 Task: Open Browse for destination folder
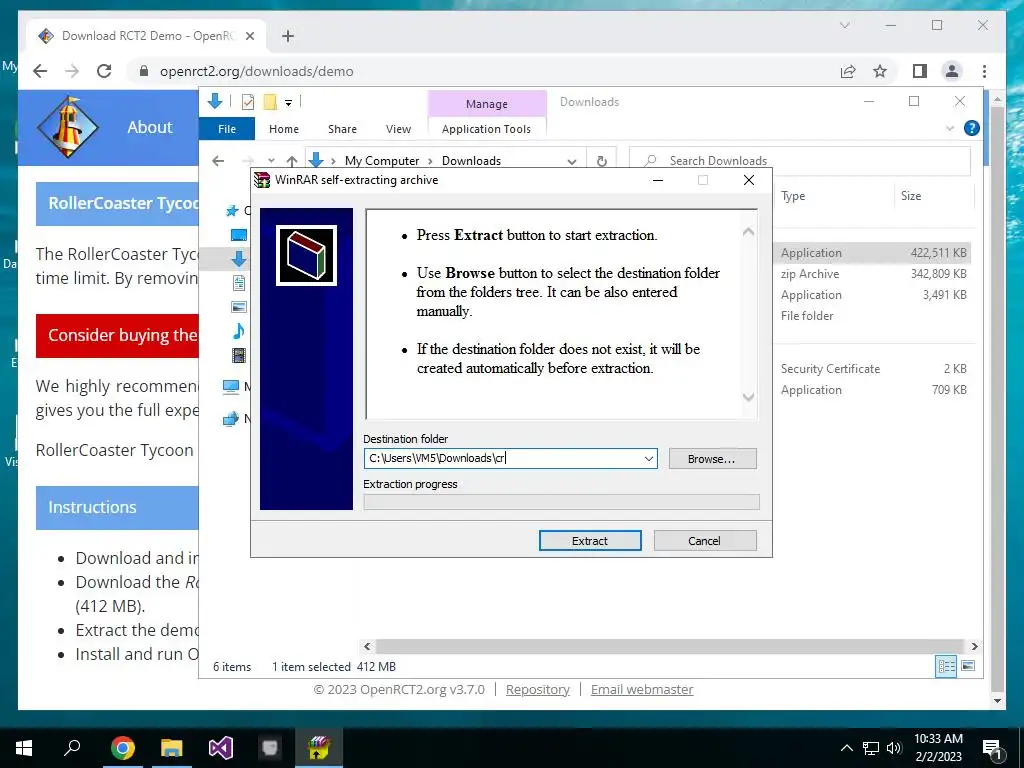(x=712, y=458)
